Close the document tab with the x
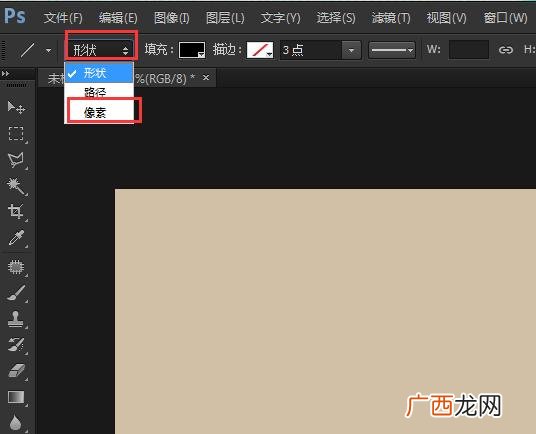This screenshot has width=536, height=434. pos(206,78)
